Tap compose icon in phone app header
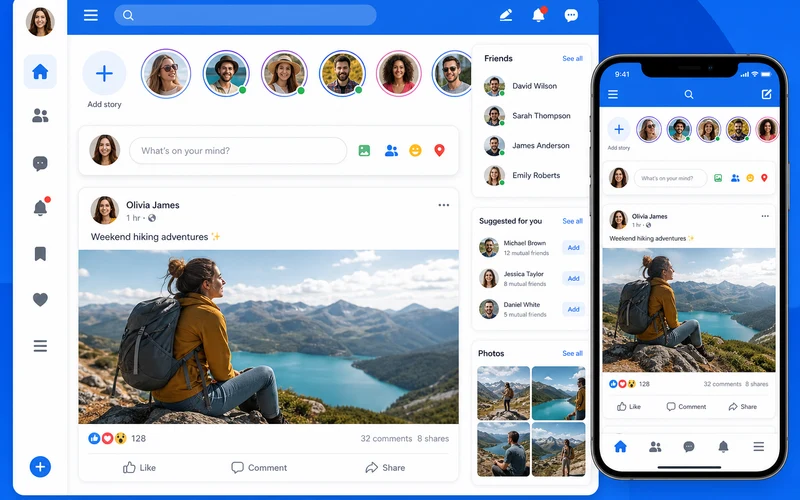Image resolution: width=800 pixels, height=500 pixels. pyautogui.click(x=766, y=94)
